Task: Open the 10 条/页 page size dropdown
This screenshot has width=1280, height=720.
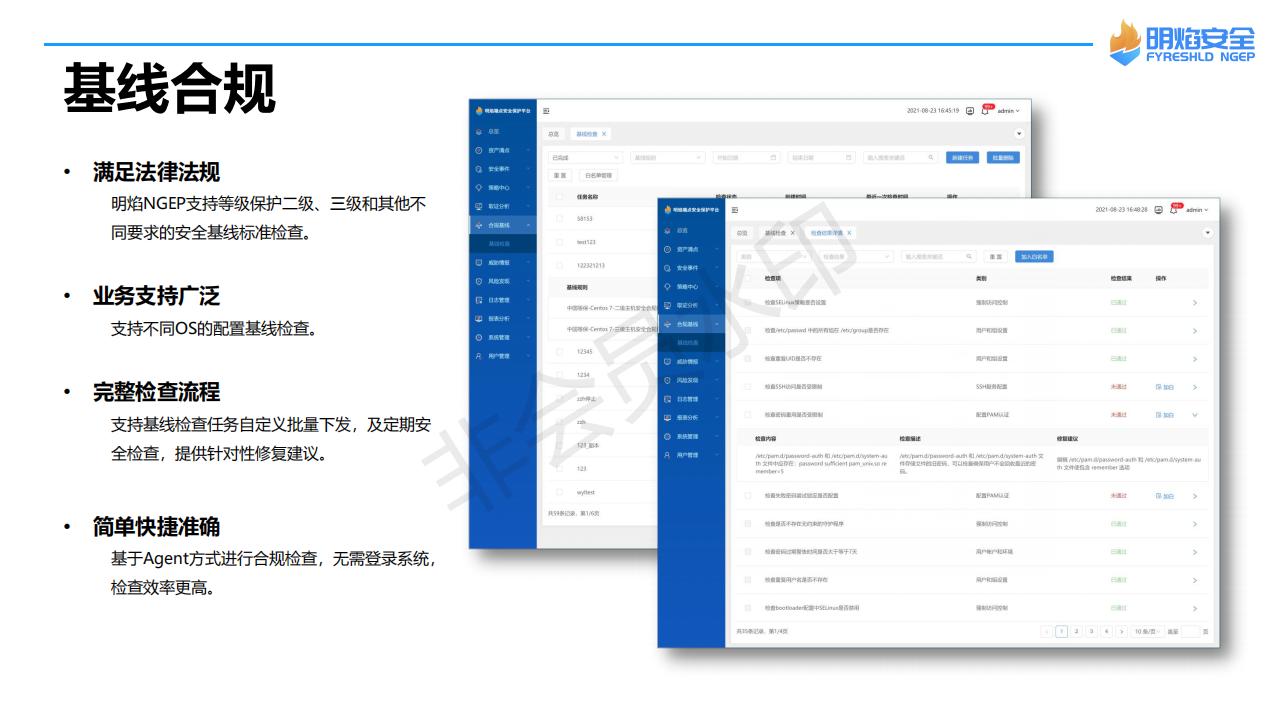Action: tap(1146, 631)
